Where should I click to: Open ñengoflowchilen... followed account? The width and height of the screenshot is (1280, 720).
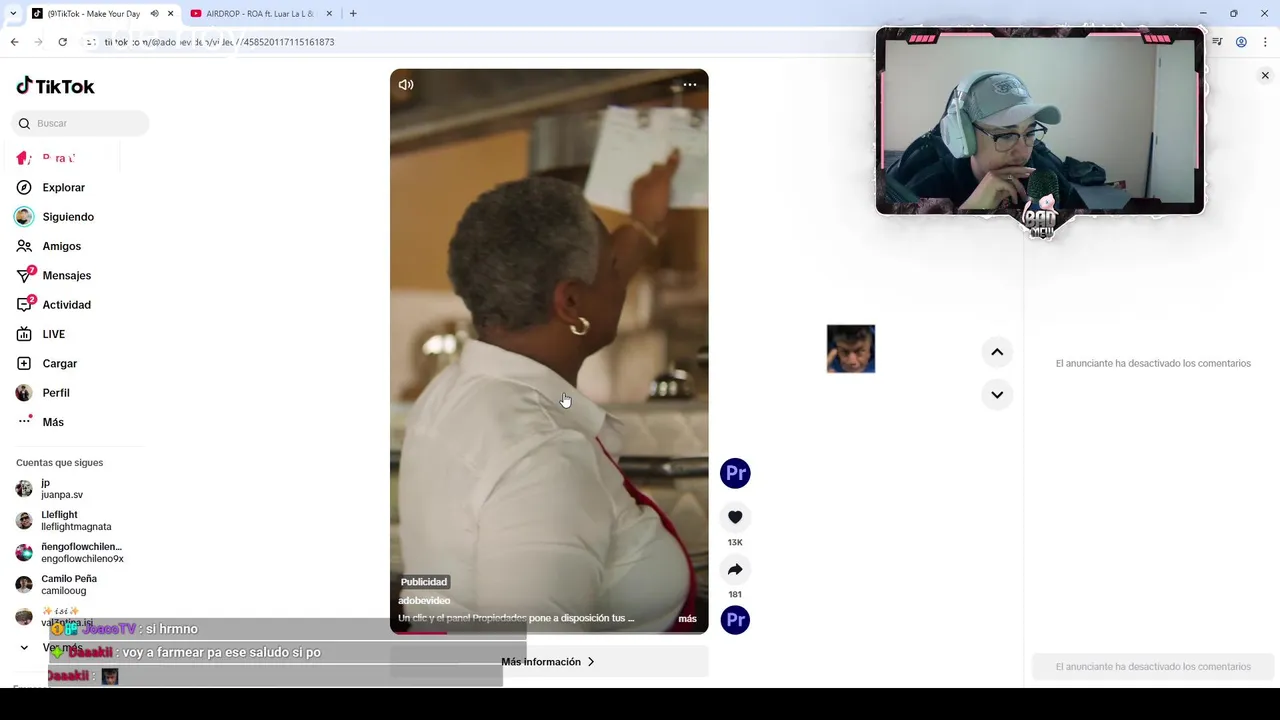(80, 553)
